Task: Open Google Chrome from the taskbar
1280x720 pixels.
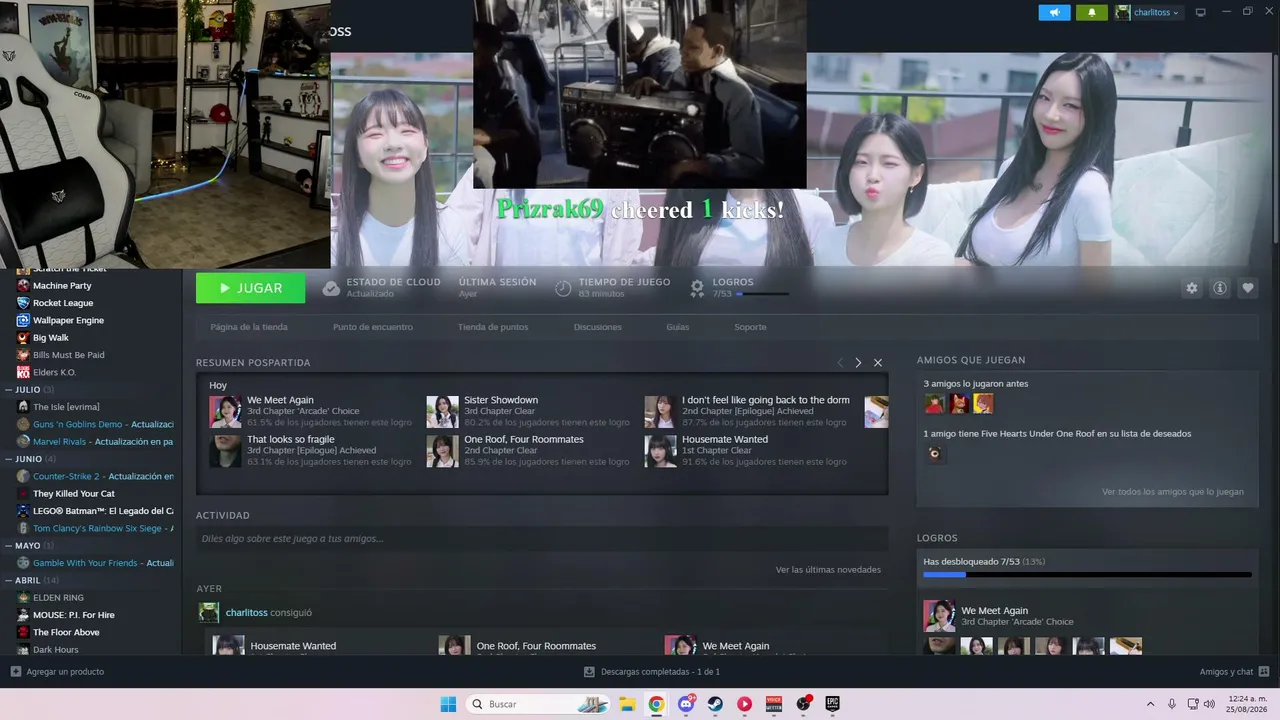Action: [656, 704]
